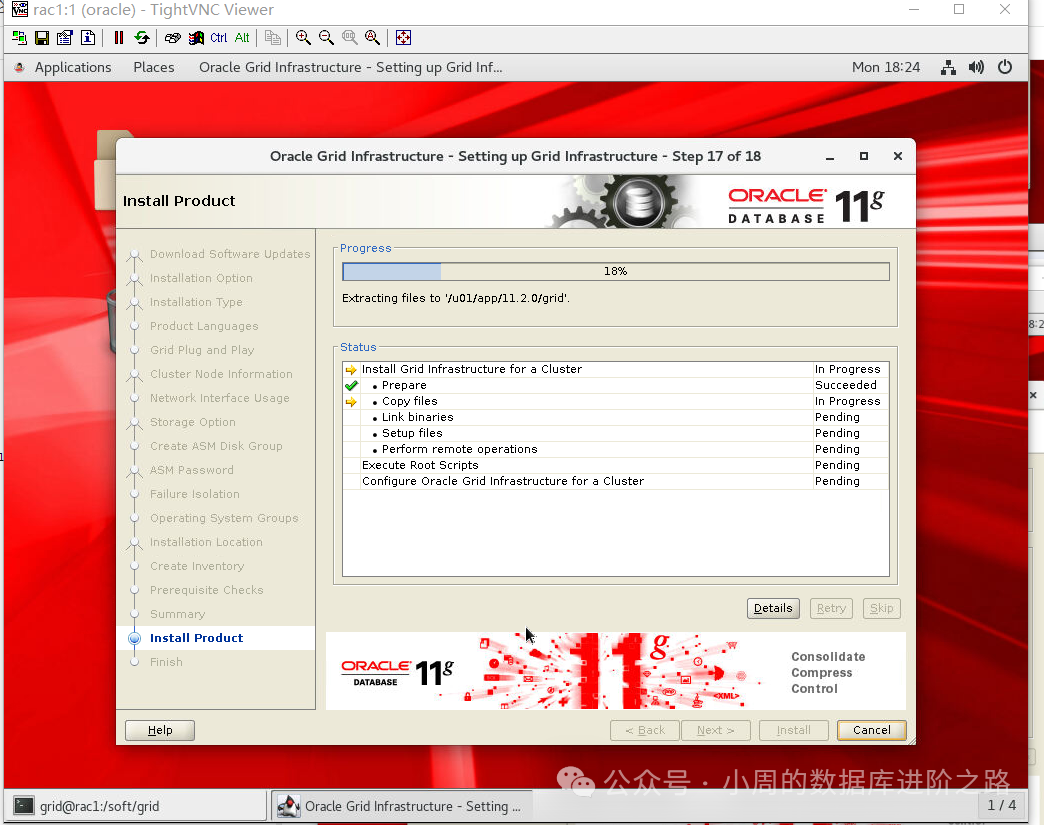Screen dimensions: 1044x825
Task: Click the Cancel button
Action: (872, 730)
